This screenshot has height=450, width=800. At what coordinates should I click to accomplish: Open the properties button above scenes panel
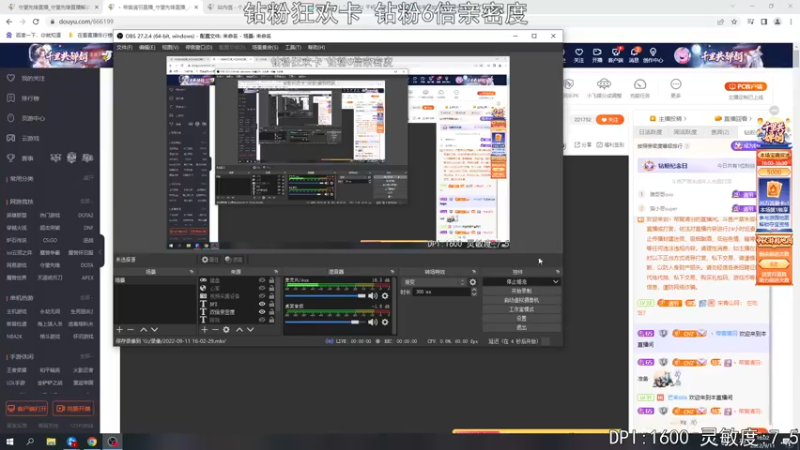click(210, 260)
